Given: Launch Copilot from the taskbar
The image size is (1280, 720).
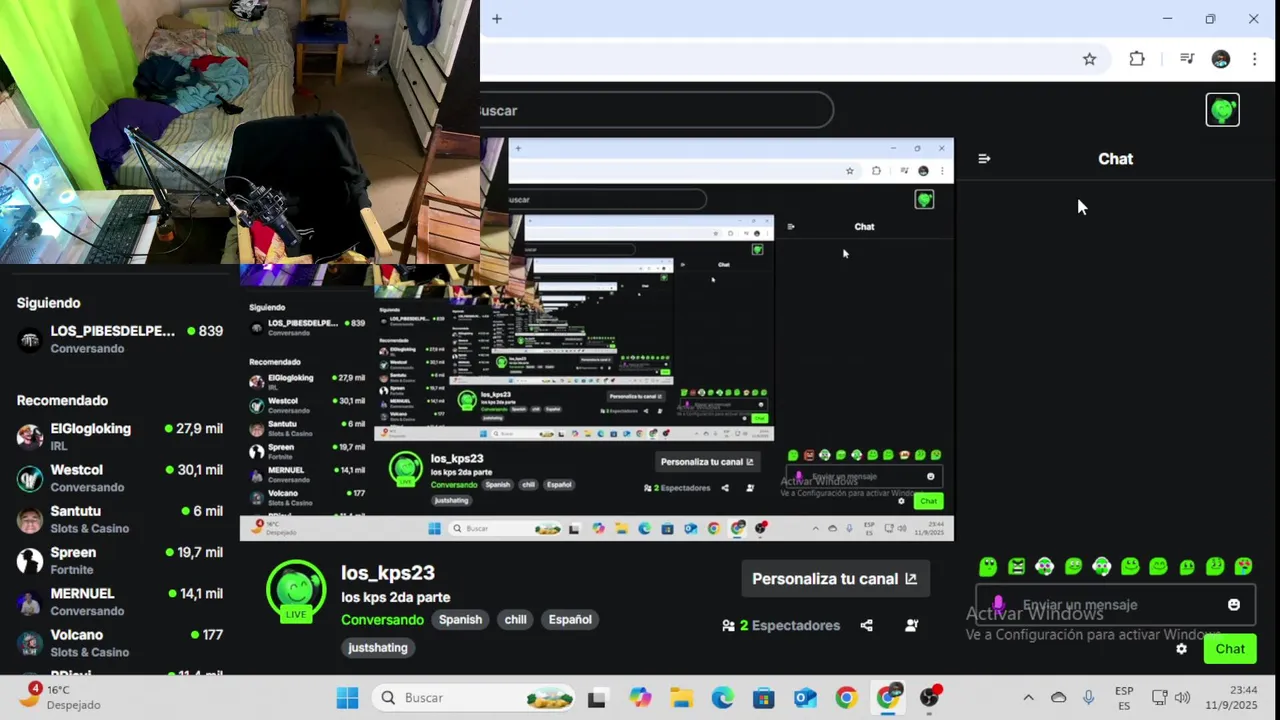Looking at the screenshot, I should tap(640, 698).
